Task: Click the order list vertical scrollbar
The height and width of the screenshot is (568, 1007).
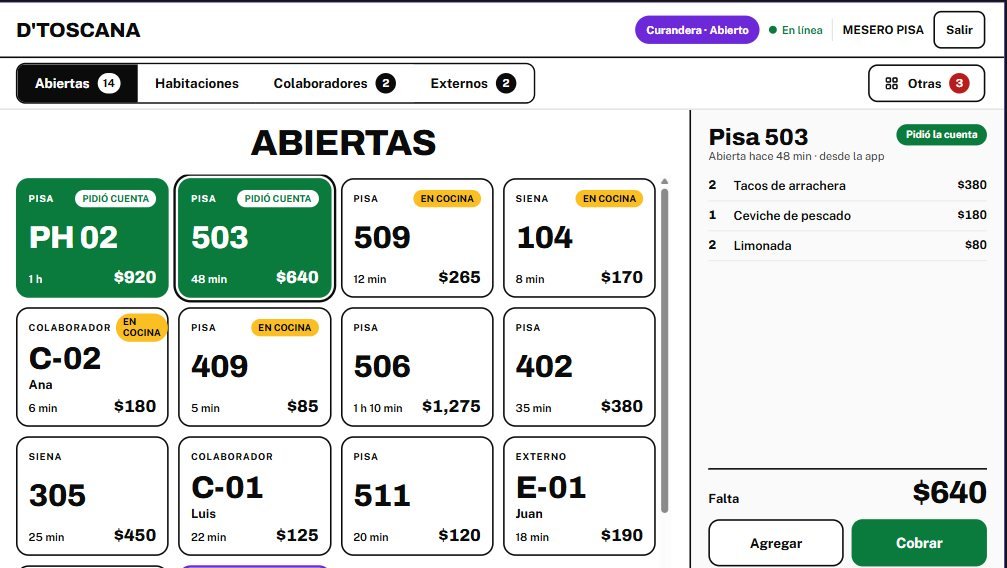Action: 665,350
